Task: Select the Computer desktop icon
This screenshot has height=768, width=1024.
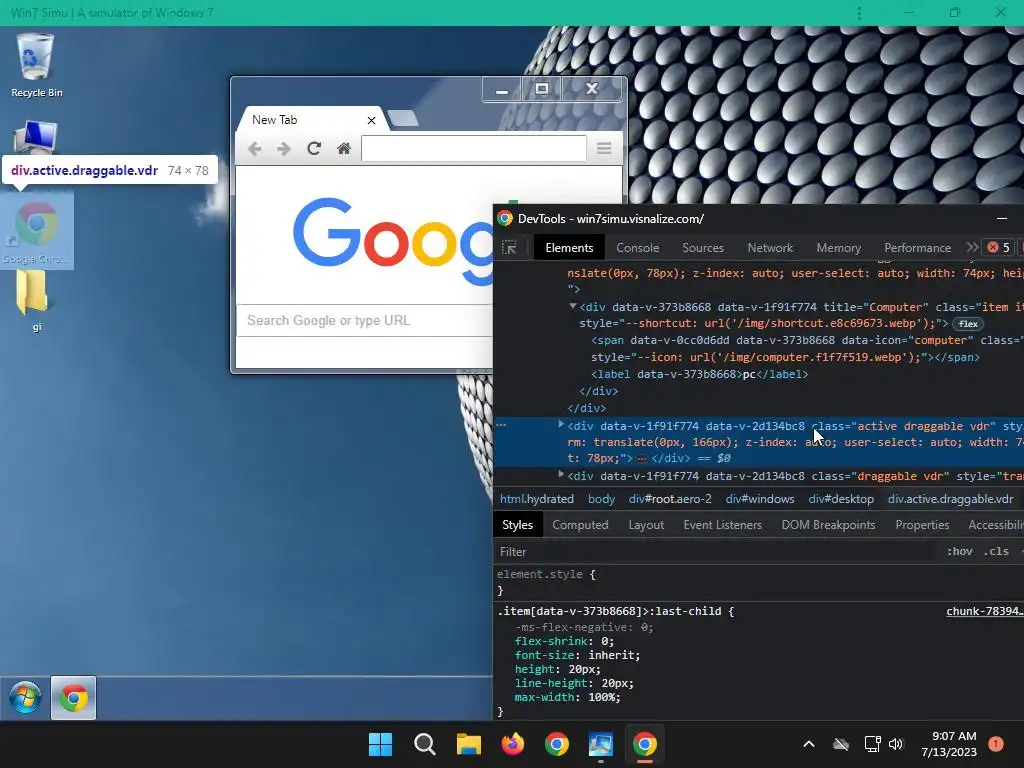Action: [x=36, y=137]
